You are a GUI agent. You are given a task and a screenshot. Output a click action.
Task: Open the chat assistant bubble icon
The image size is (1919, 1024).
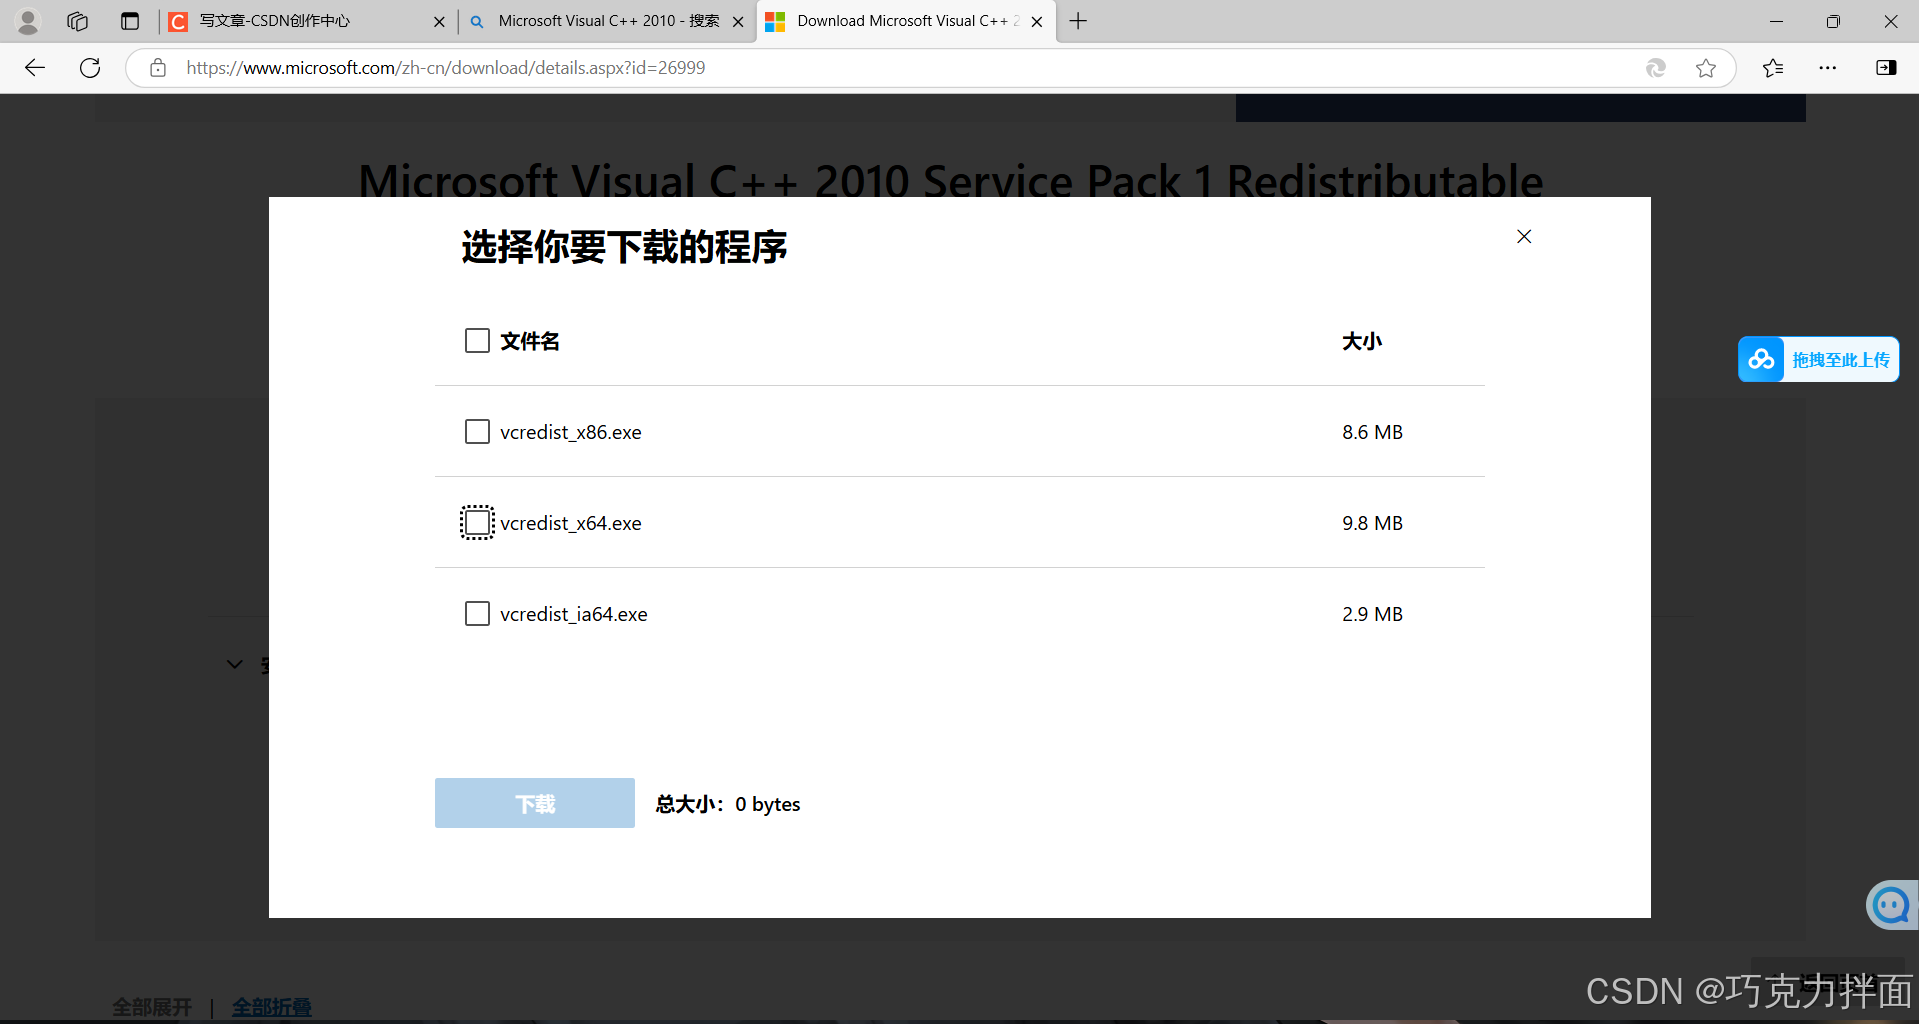pos(1891,906)
